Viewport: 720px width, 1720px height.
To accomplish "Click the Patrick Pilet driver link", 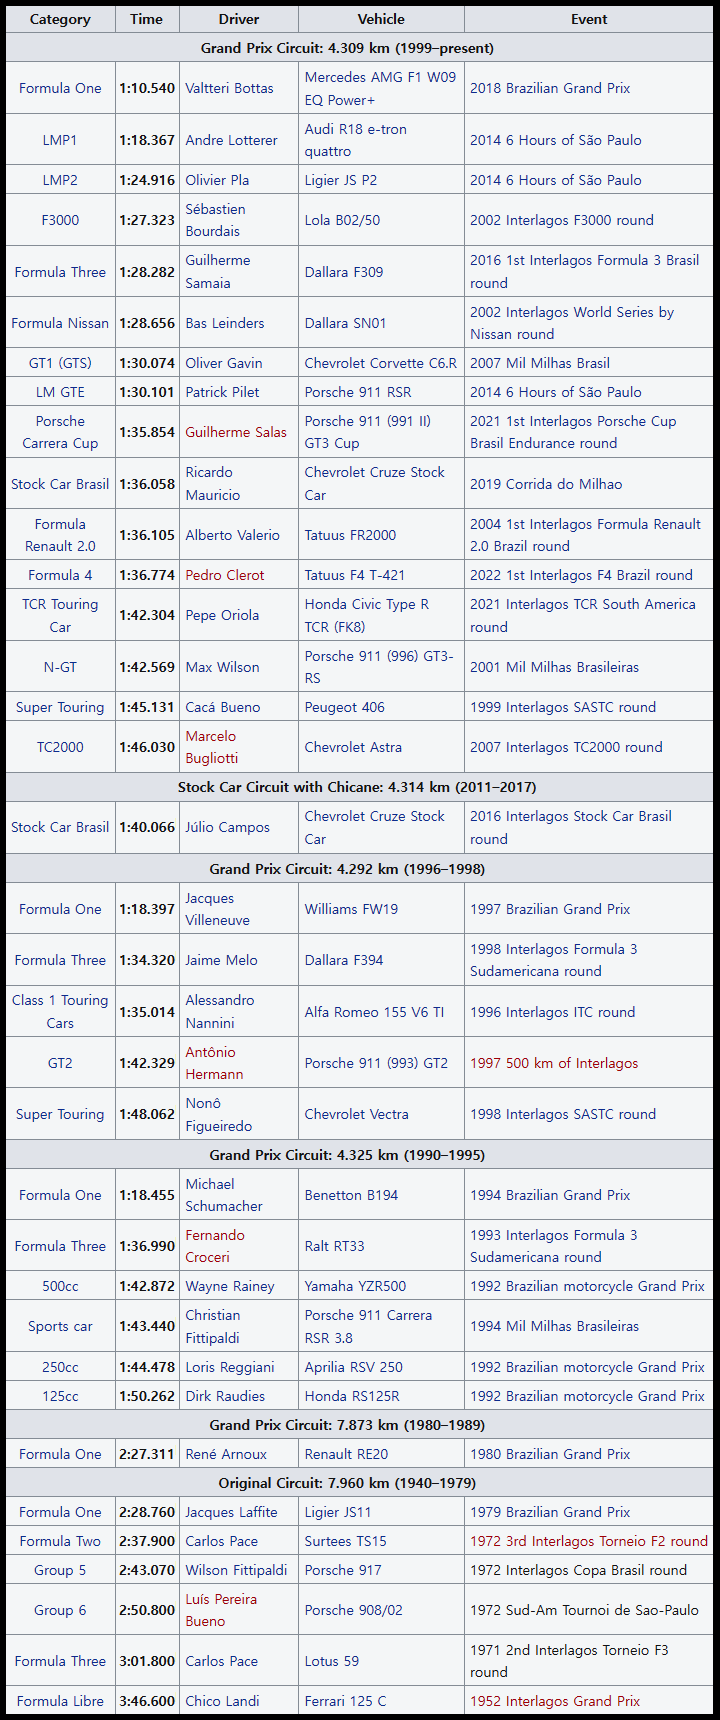I will (x=222, y=392).
